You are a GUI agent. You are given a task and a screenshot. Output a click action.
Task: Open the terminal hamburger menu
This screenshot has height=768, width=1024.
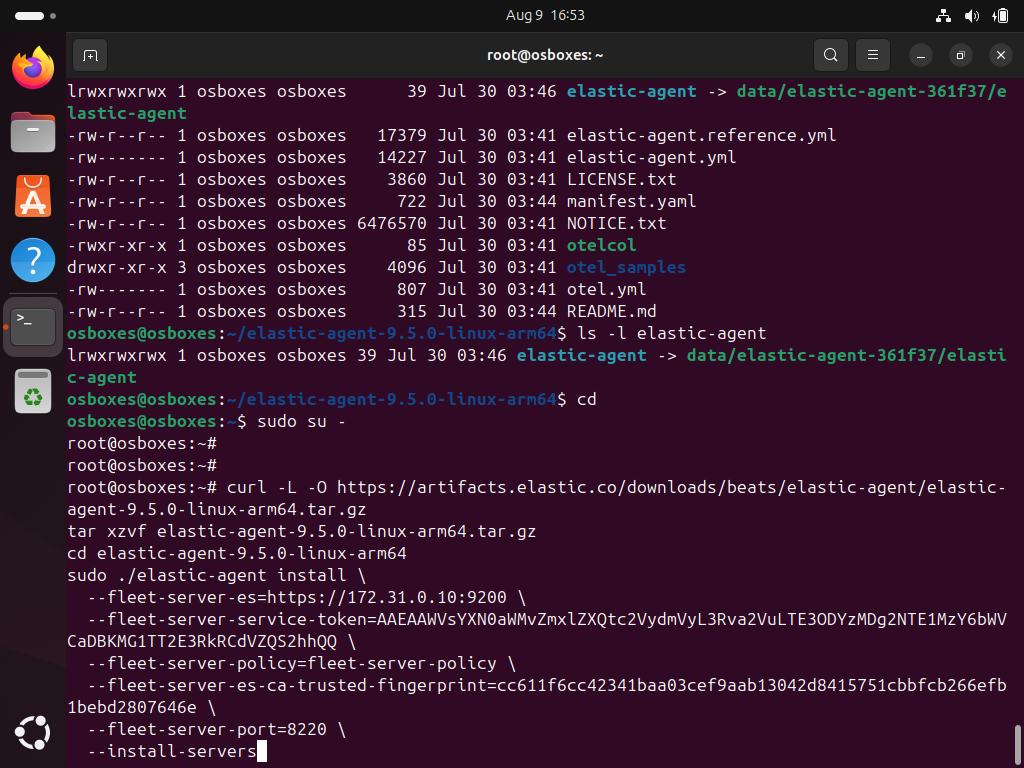click(x=873, y=56)
